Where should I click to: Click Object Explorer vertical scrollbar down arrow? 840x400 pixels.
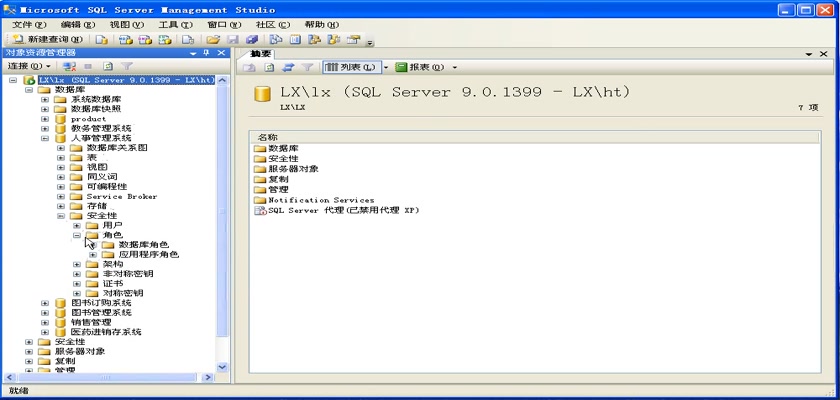(223, 367)
